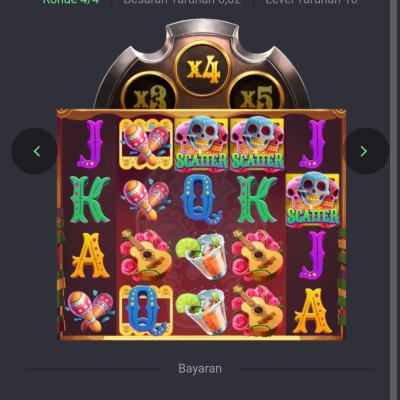Click the unframed blue Q in middle reel
This screenshot has width=400, height=400.
point(201,199)
